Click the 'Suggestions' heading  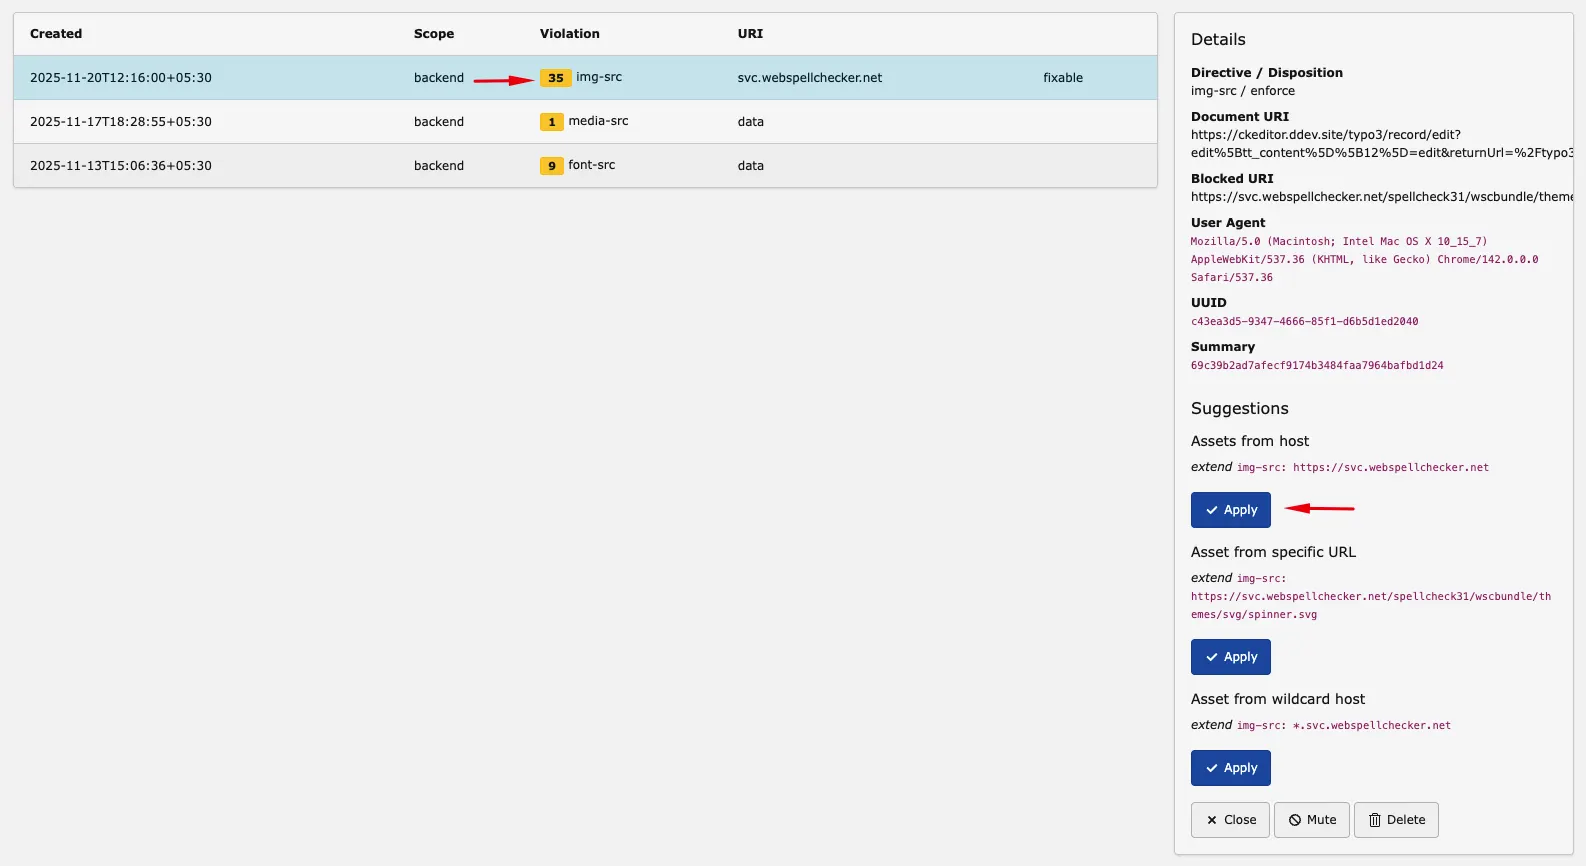point(1240,409)
